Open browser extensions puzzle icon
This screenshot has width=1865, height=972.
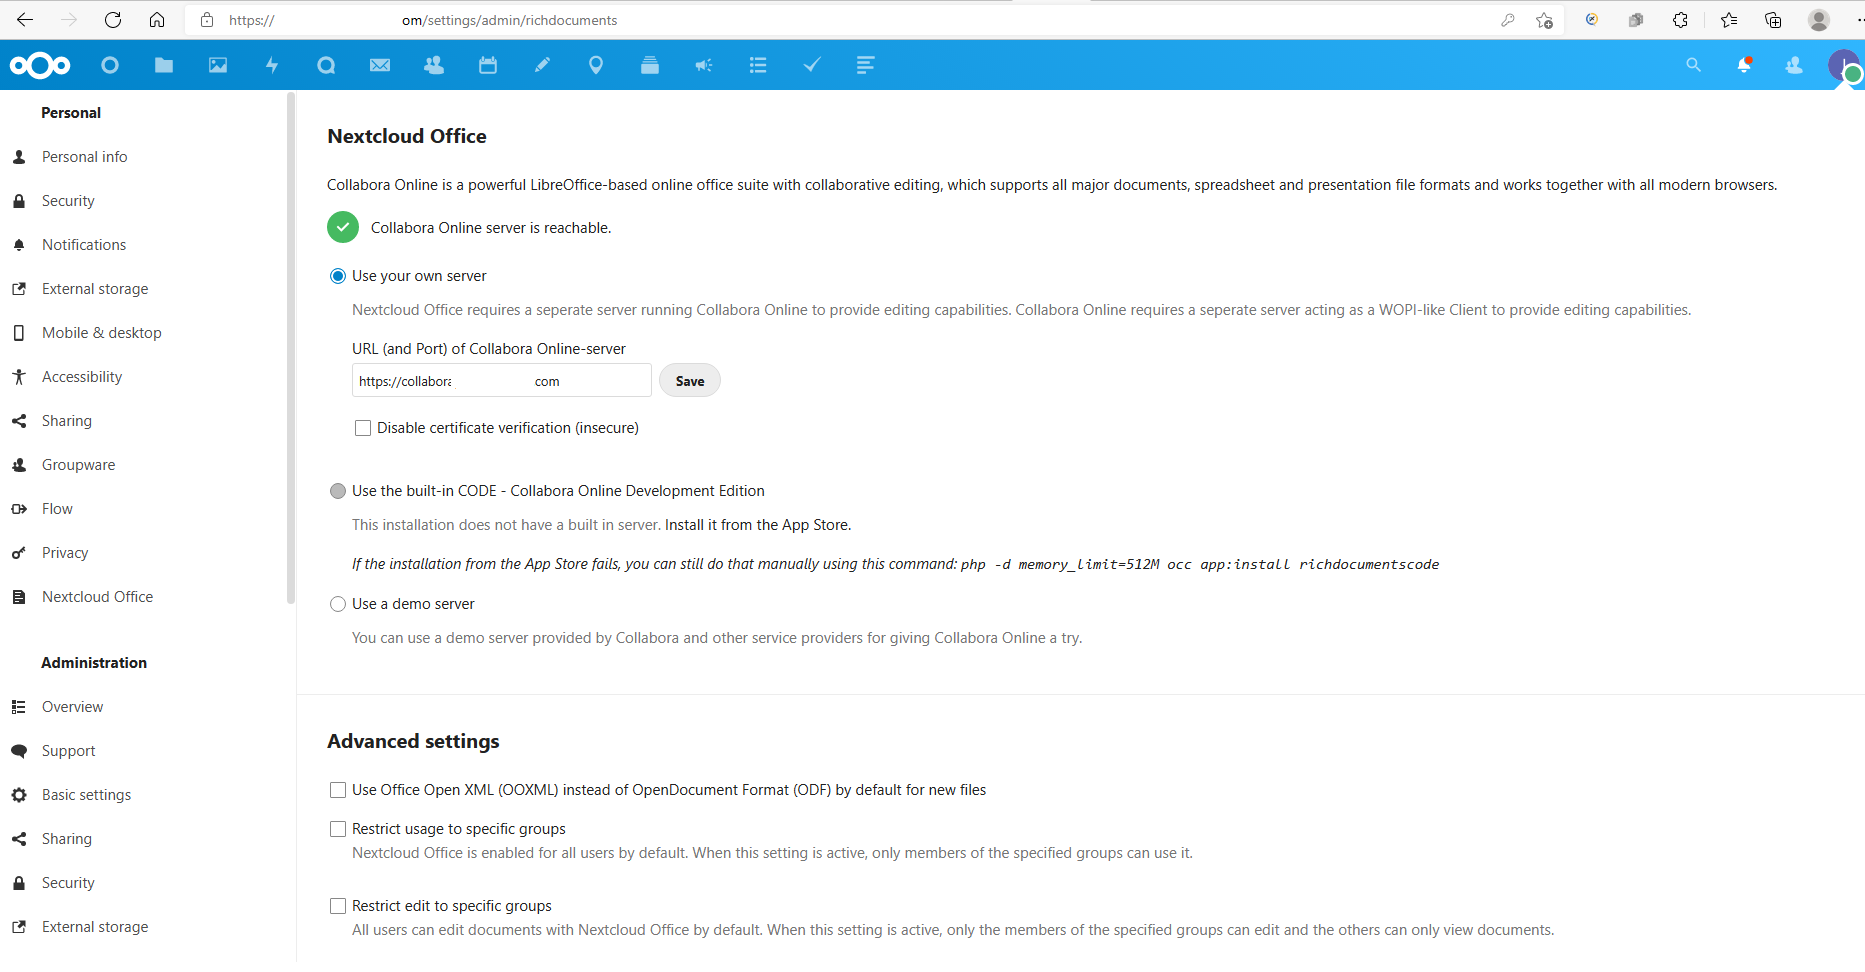point(1680,20)
